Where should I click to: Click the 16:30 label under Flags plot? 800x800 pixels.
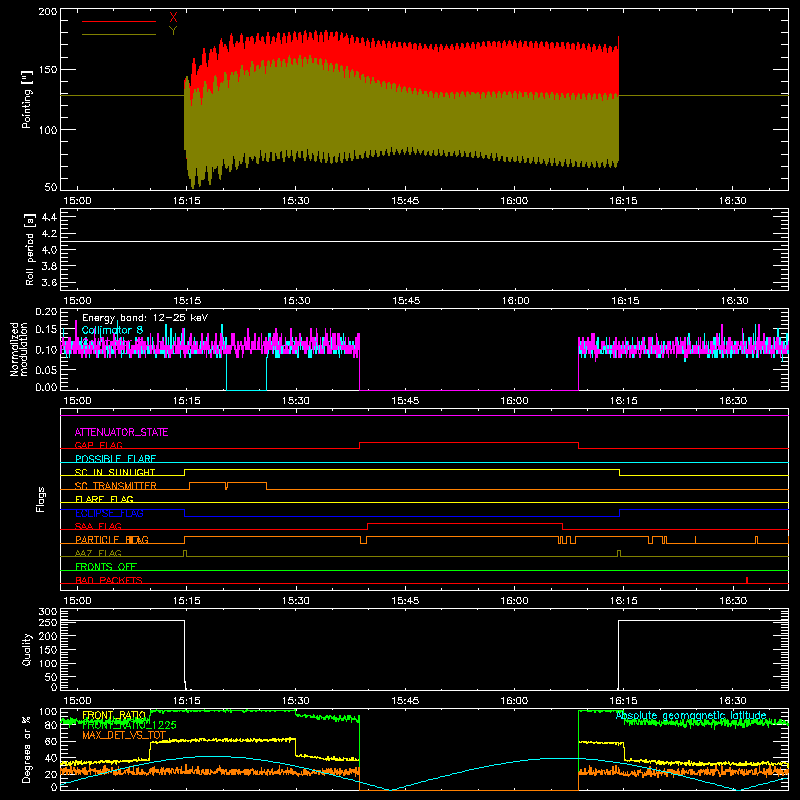point(733,601)
